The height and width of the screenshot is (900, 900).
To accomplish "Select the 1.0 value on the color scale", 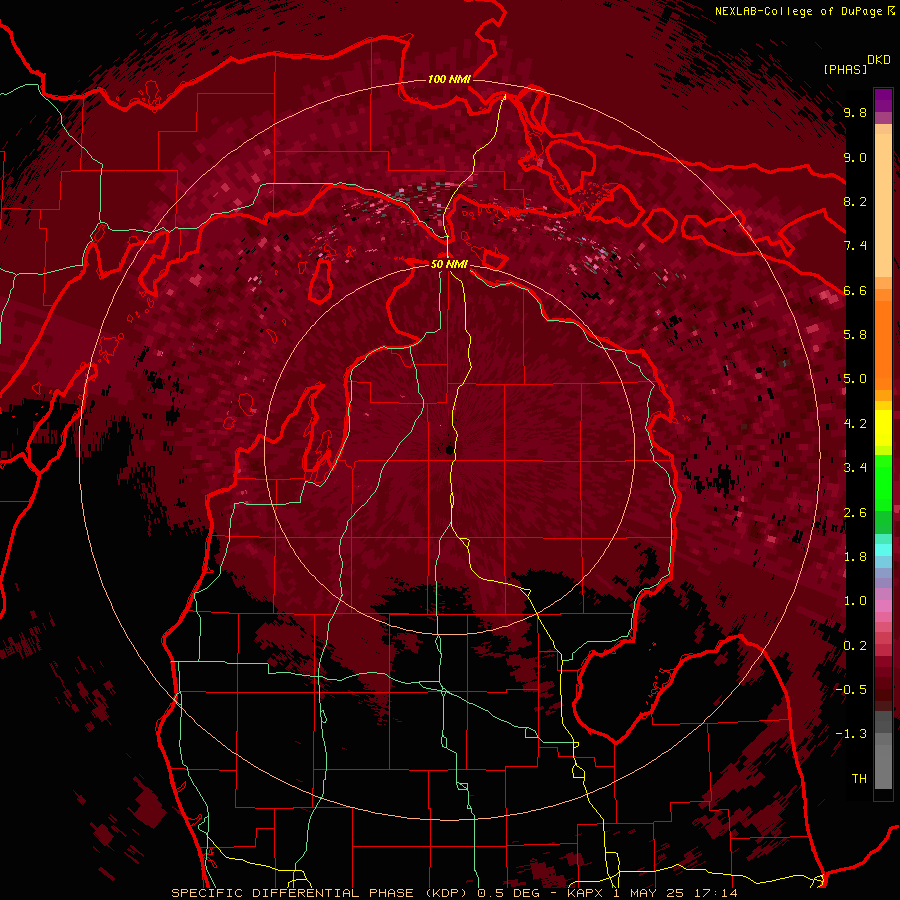I will 855,601.
